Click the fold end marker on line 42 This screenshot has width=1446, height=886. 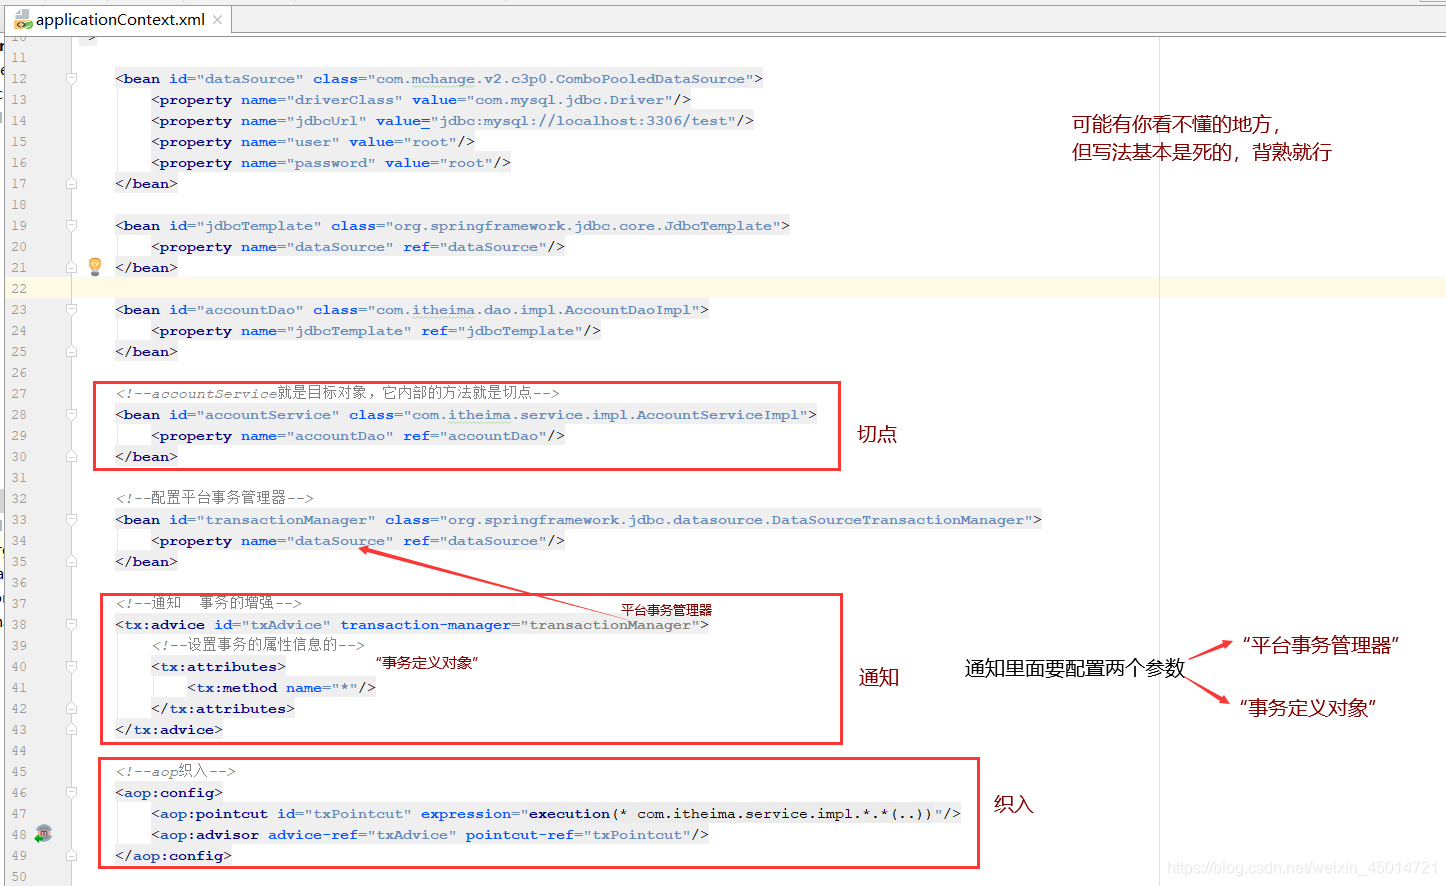pyautogui.click(x=71, y=708)
